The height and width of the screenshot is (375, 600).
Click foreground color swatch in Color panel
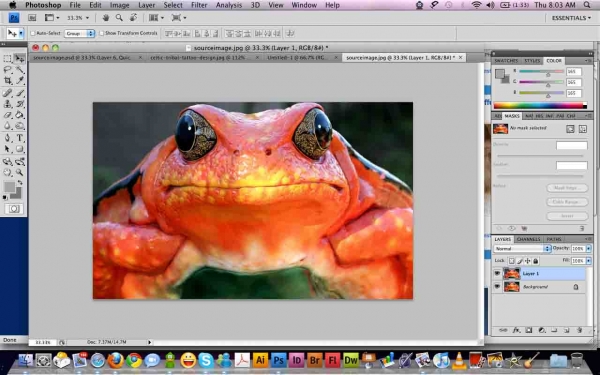(x=499, y=73)
